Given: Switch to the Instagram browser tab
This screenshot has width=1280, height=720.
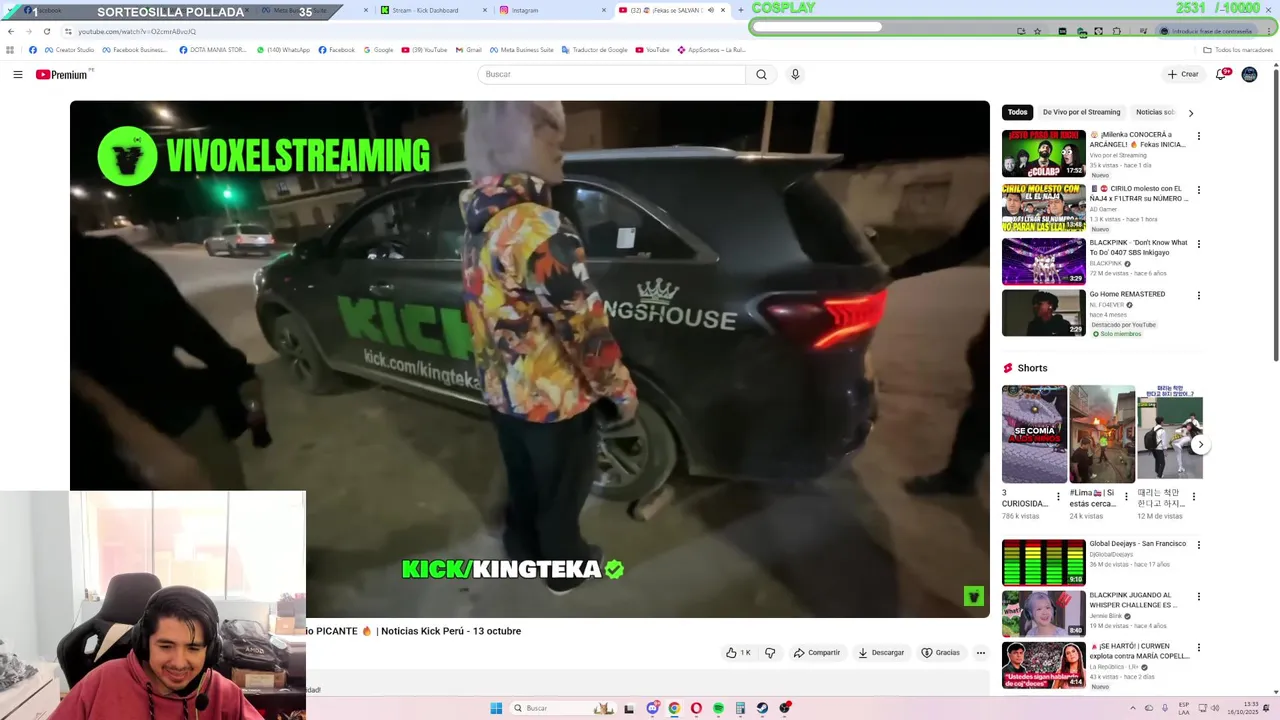Looking at the screenshot, I should pyautogui.click(x=553, y=10).
